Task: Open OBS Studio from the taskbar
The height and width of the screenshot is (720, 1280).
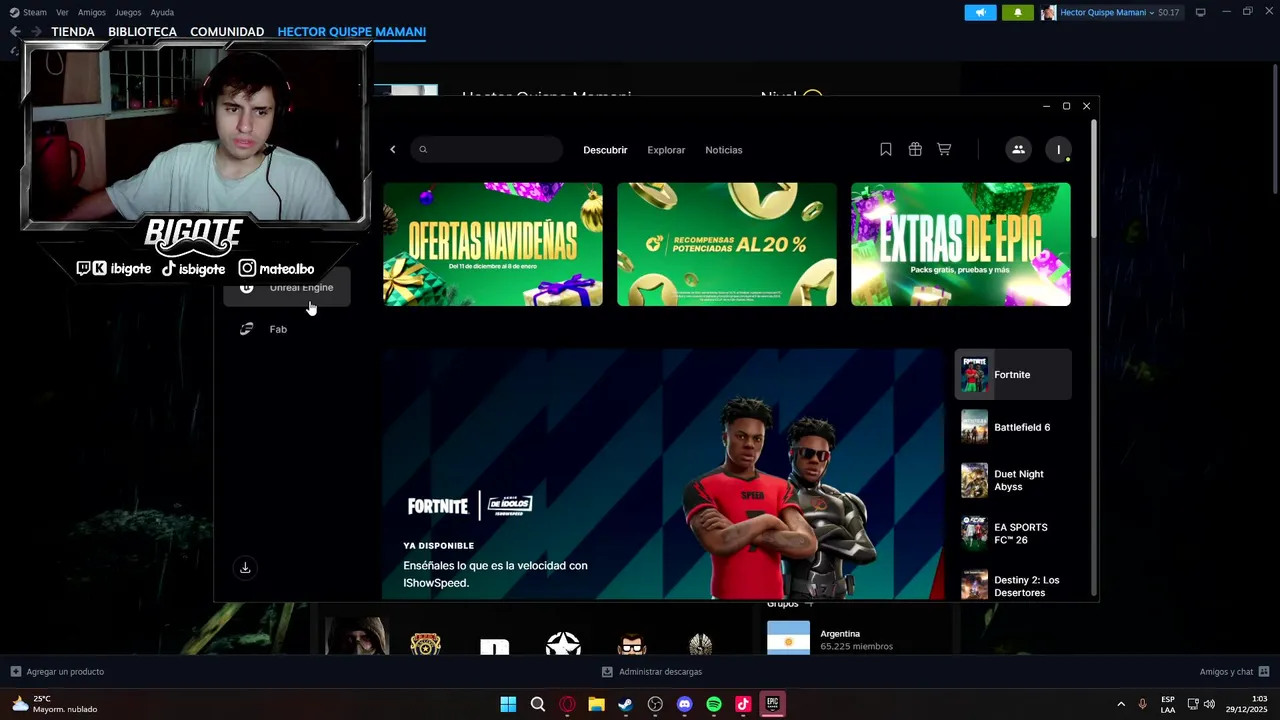Action: 655,704
